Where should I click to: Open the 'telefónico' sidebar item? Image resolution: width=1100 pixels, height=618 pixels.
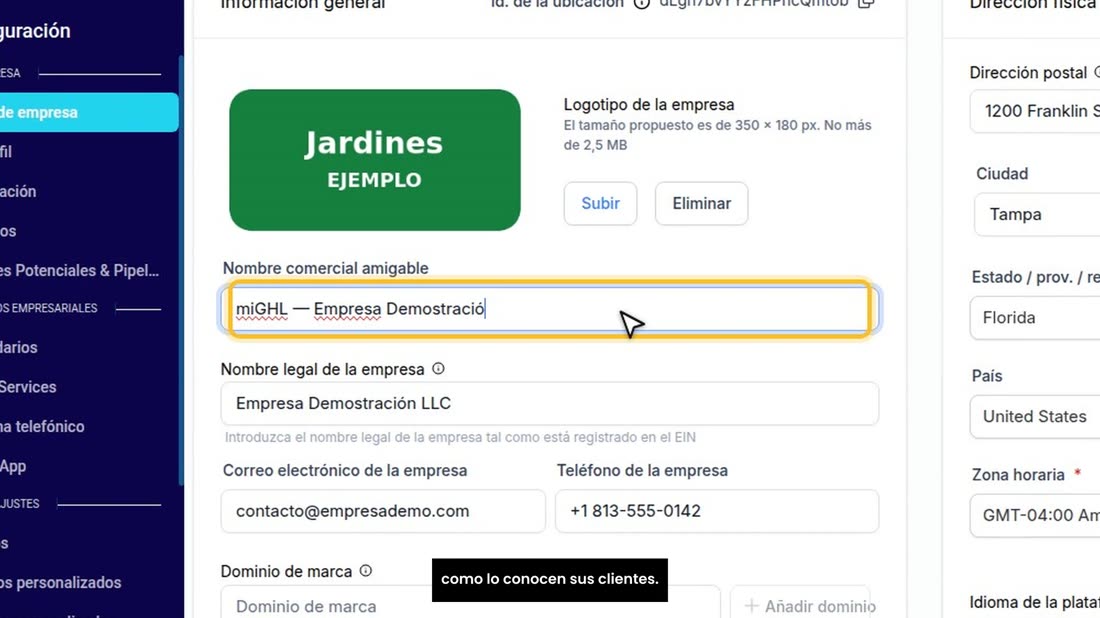[x=42, y=426]
